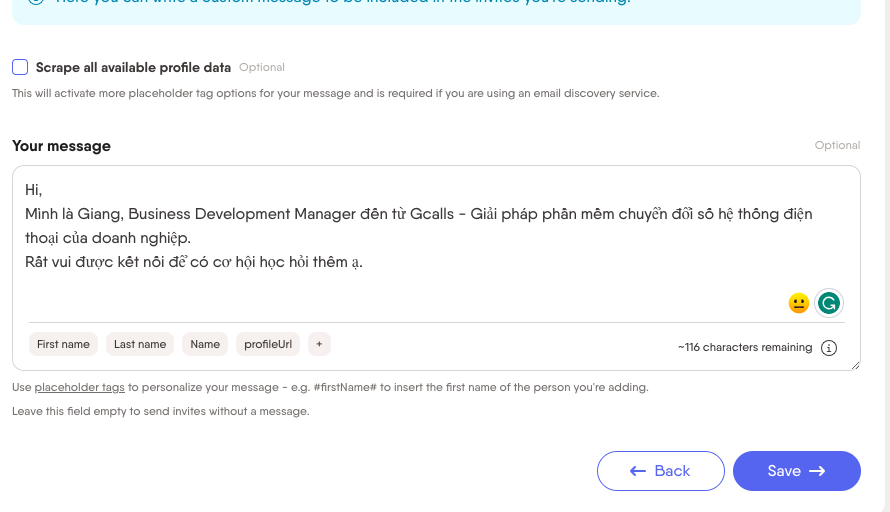Click the text area resize handle
This screenshot has width=890, height=512.
tap(855, 365)
